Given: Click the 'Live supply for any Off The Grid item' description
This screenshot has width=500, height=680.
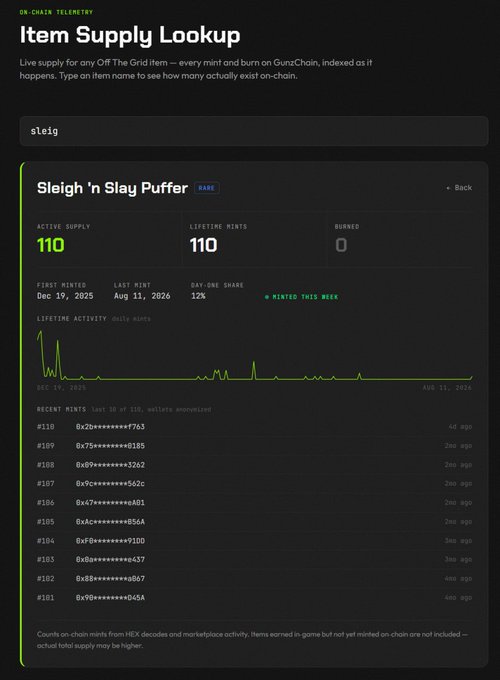Looking at the screenshot, I should pos(196,69).
